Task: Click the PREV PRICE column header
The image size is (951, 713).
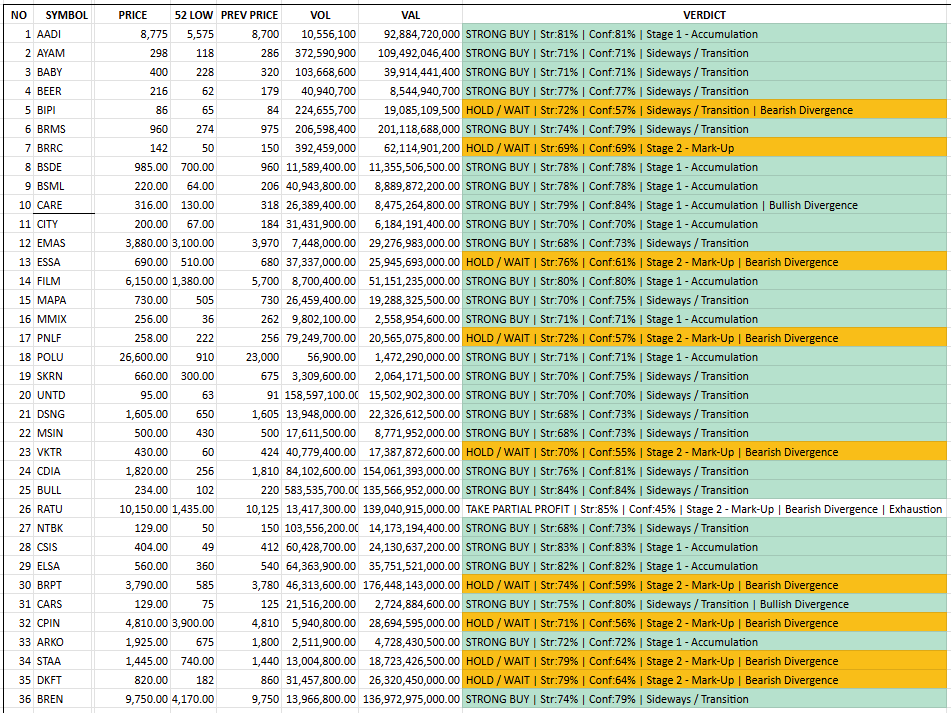Action: (x=250, y=15)
